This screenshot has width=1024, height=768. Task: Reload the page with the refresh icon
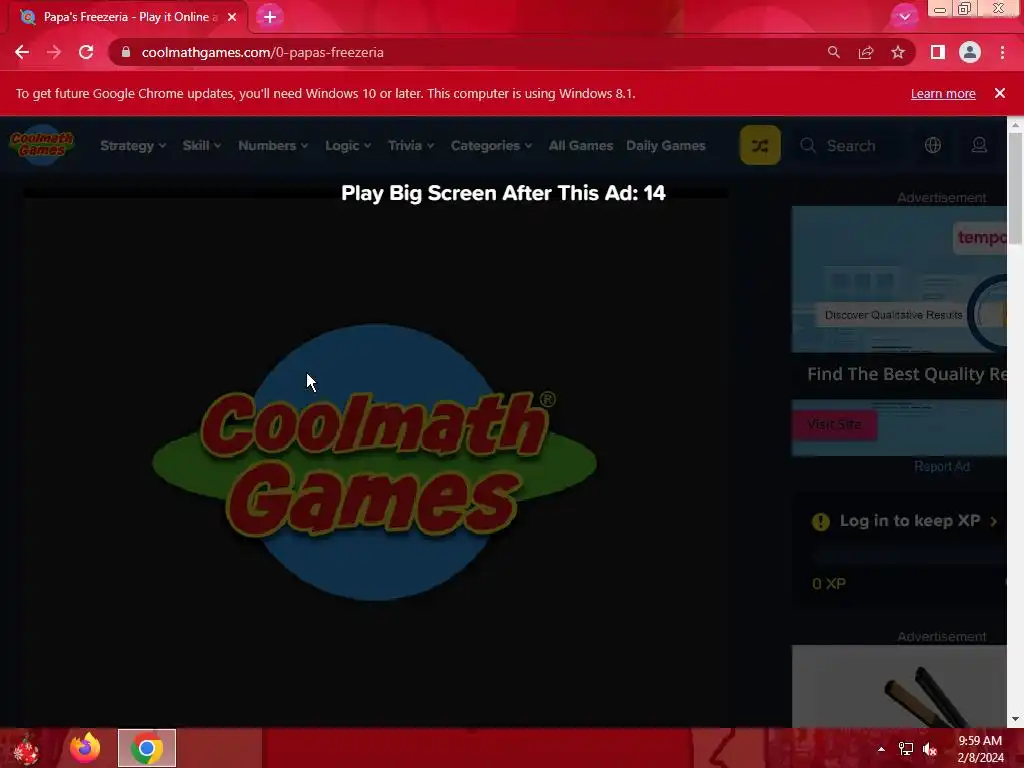(86, 52)
